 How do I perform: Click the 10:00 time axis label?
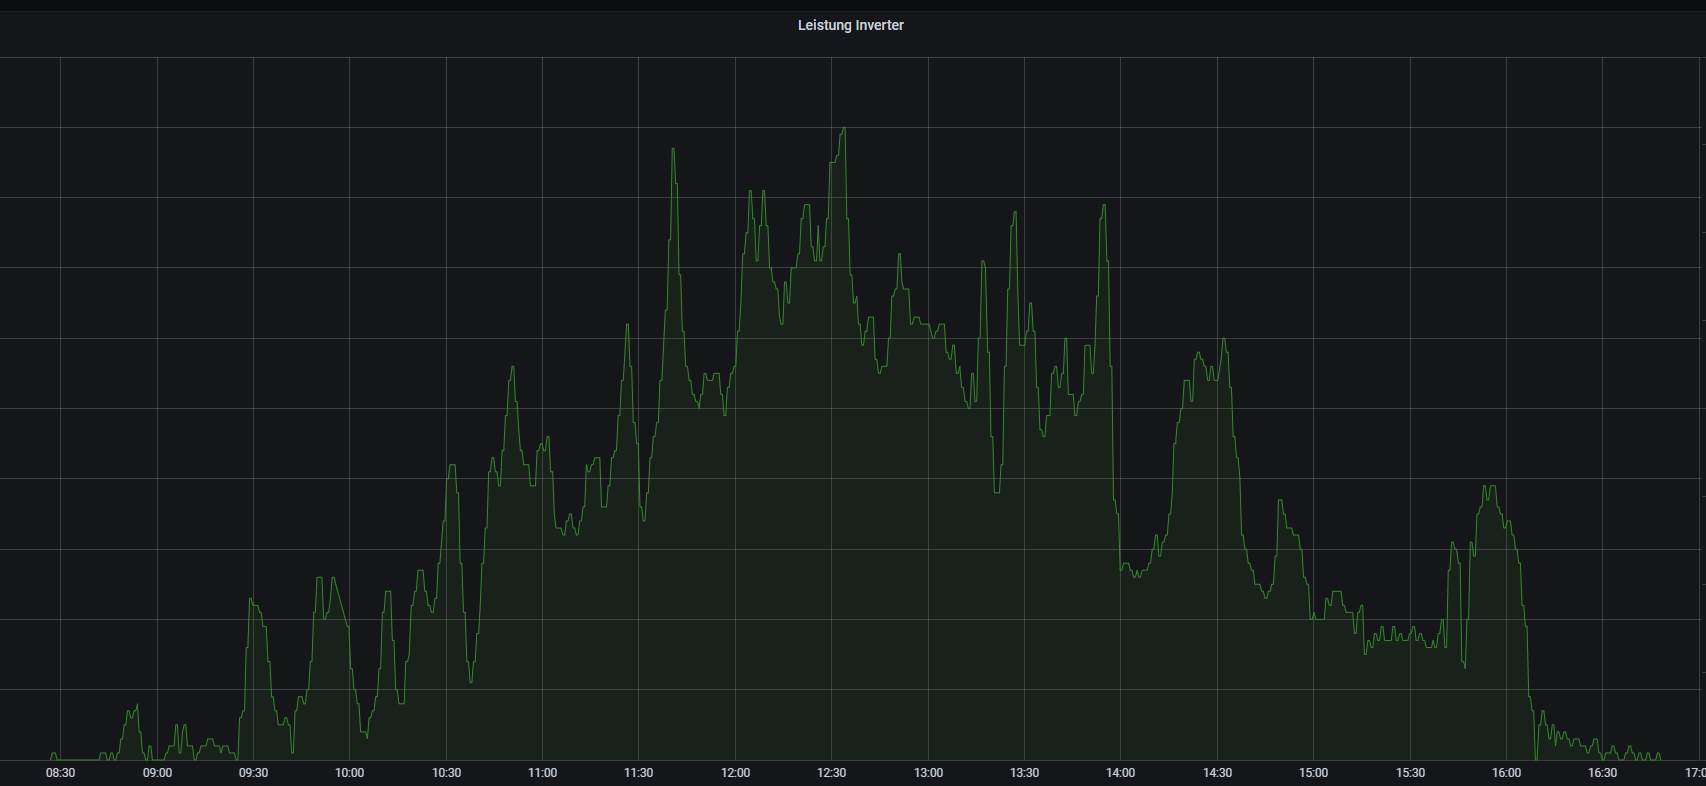(x=349, y=773)
